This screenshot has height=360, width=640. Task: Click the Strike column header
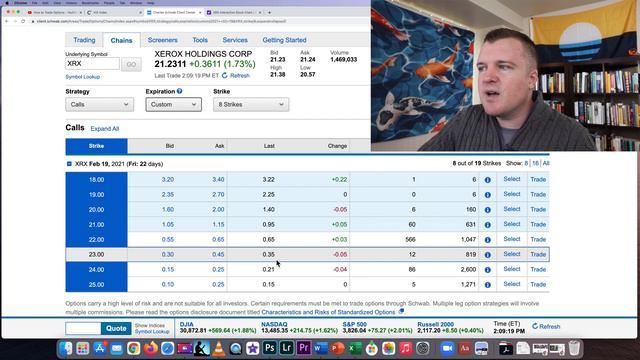[x=96, y=146]
